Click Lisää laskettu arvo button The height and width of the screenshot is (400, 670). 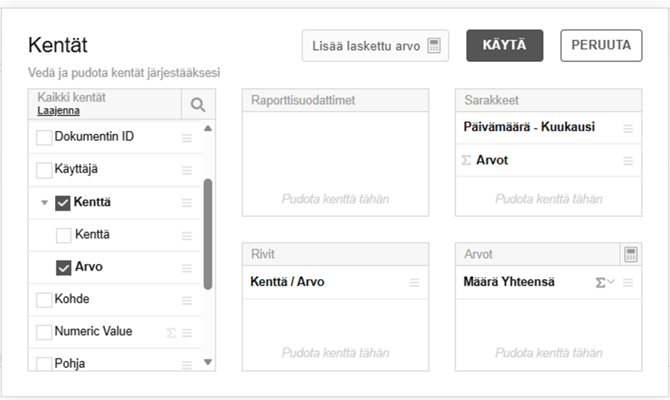pyautogui.click(x=375, y=45)
